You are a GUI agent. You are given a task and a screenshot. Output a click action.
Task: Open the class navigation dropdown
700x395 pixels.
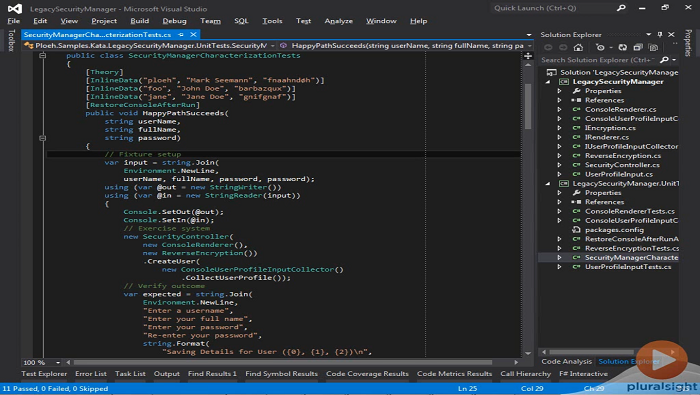(x=272, y=46)
